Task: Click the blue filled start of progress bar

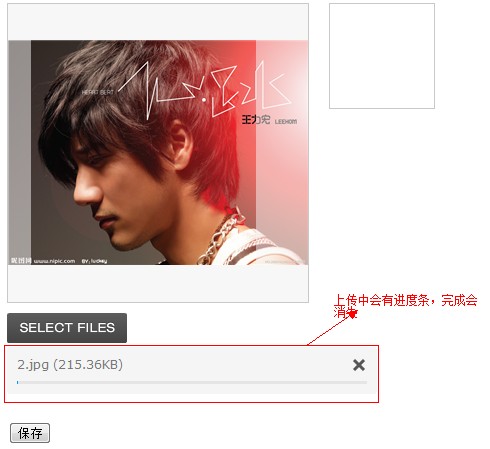Action: click(17, 382)
